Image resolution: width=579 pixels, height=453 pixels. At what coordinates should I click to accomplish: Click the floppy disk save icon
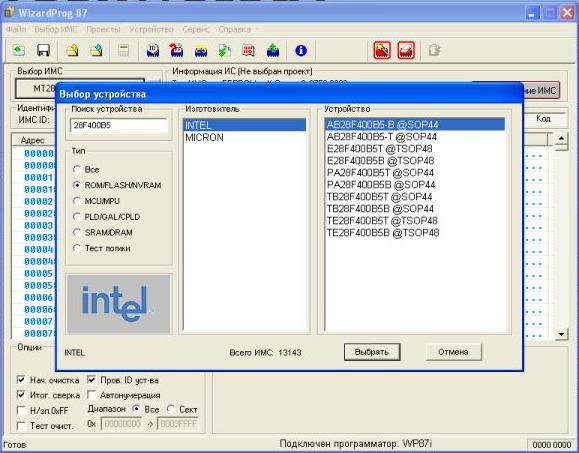click(x=44, y=50)
